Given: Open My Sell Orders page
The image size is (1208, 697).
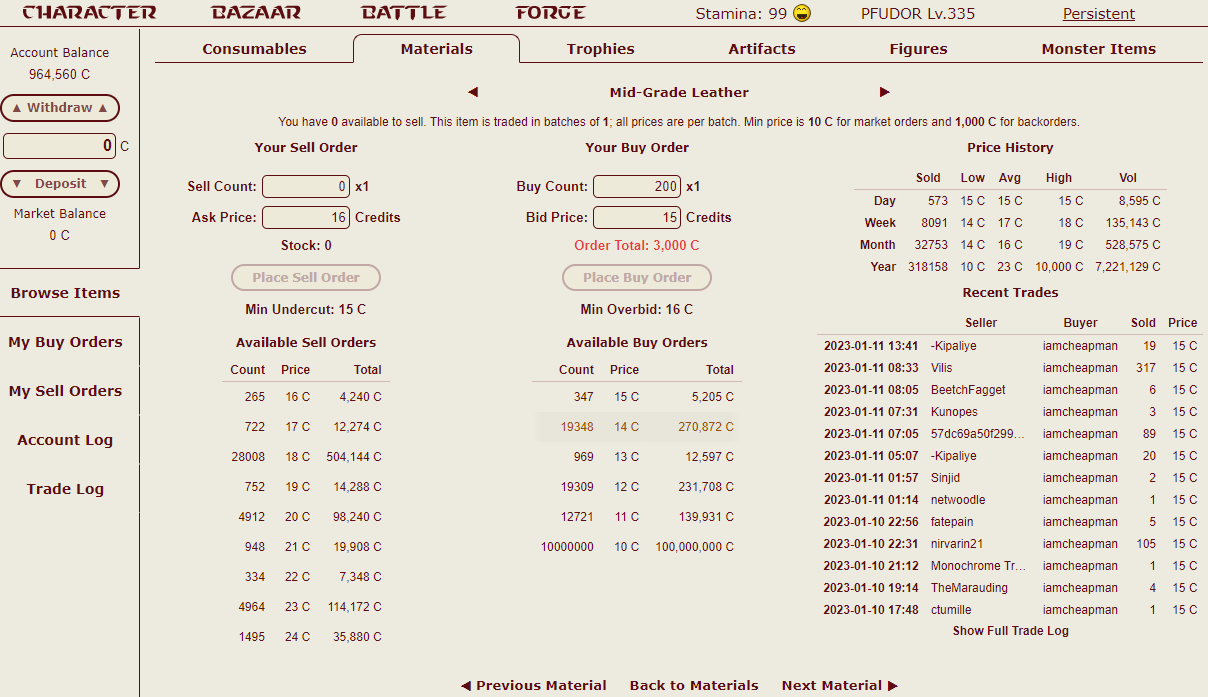Looking at the screenshot, I should [x=65, y=391].
